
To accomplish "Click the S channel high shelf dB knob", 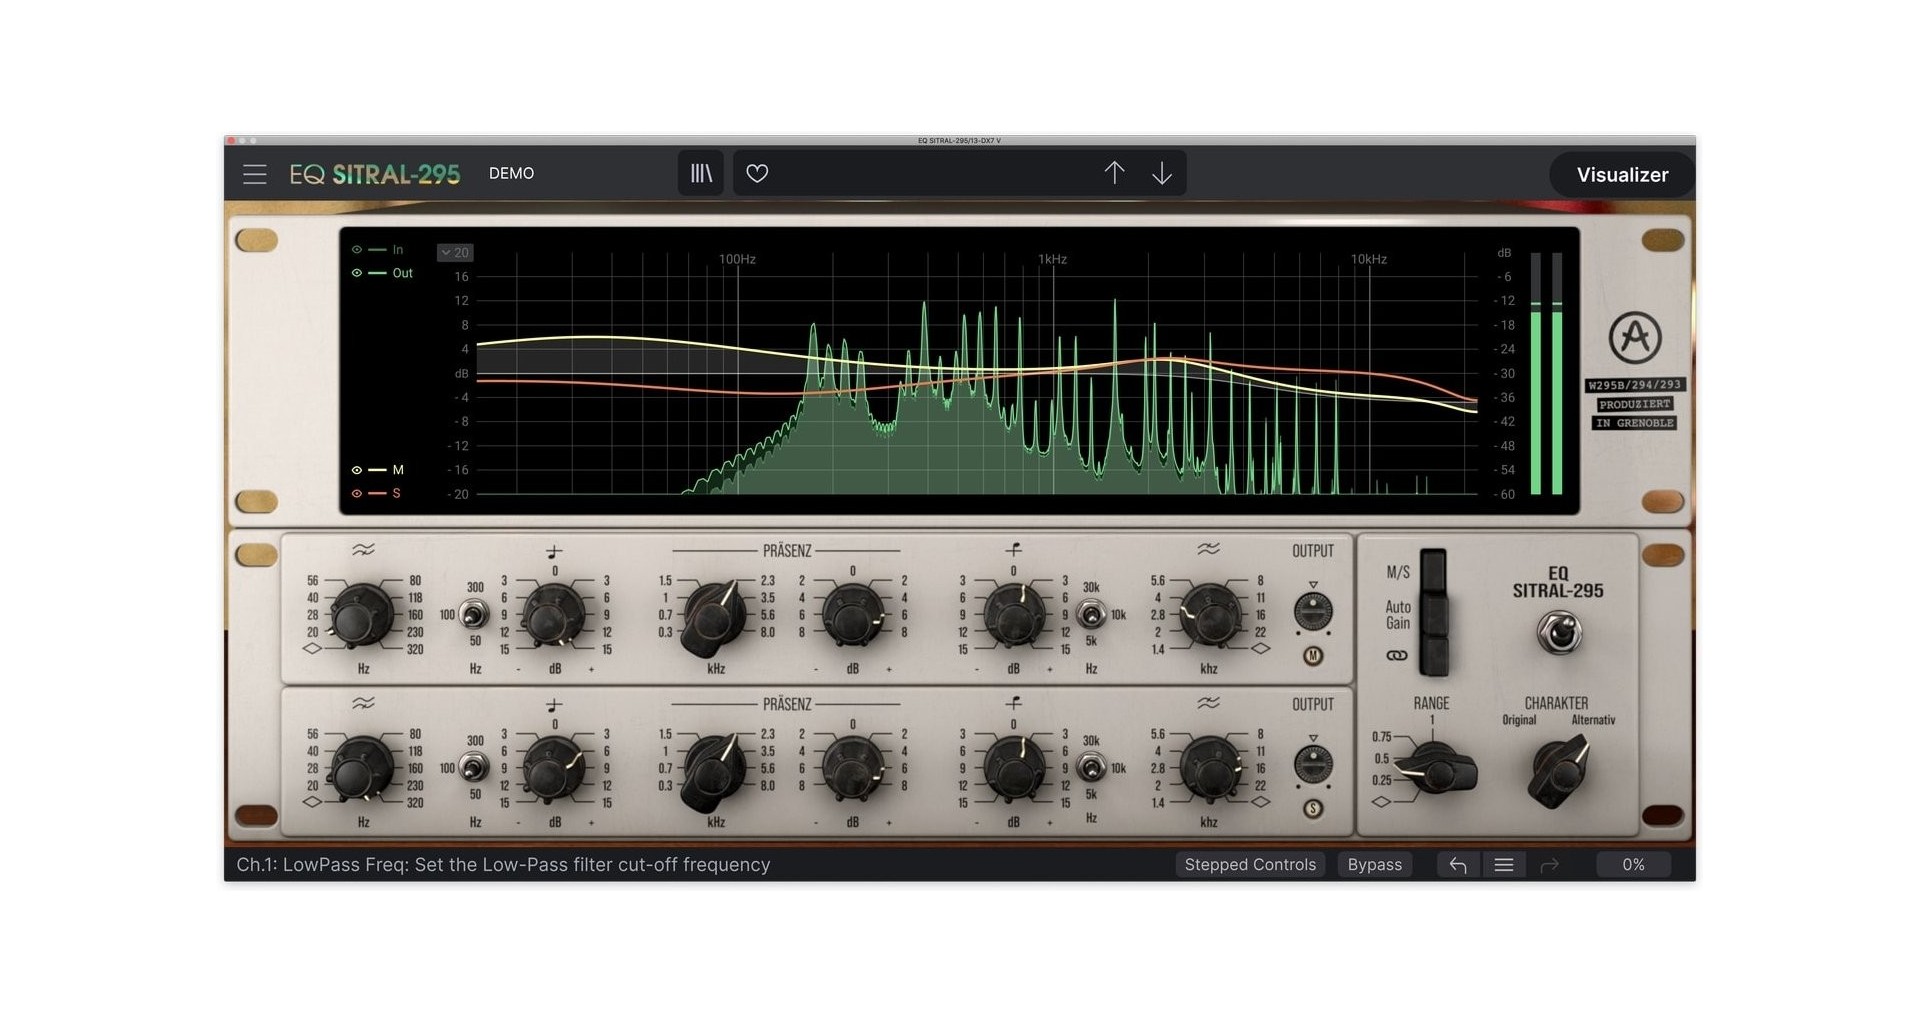I will [x=1014, y=769].
